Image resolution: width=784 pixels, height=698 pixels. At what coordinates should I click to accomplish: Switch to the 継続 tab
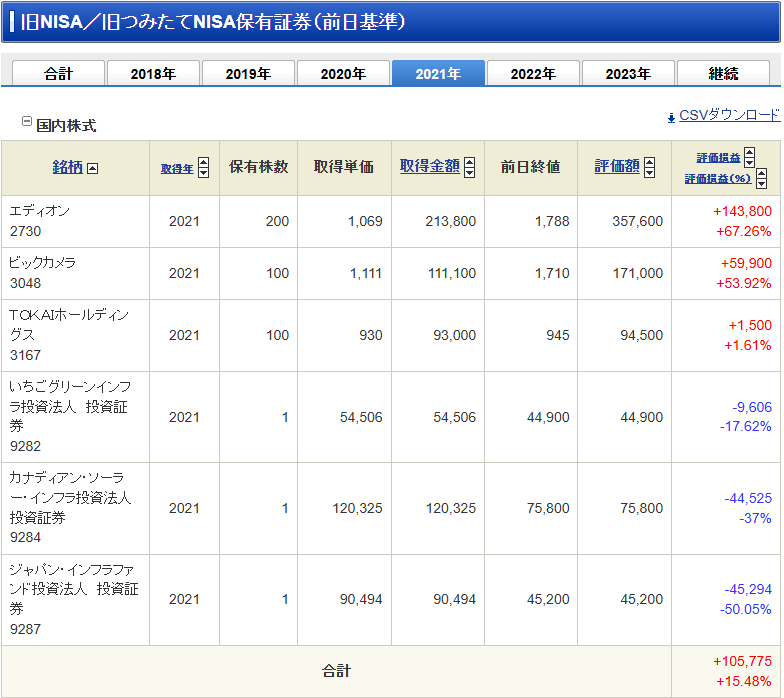pos(723,74)
